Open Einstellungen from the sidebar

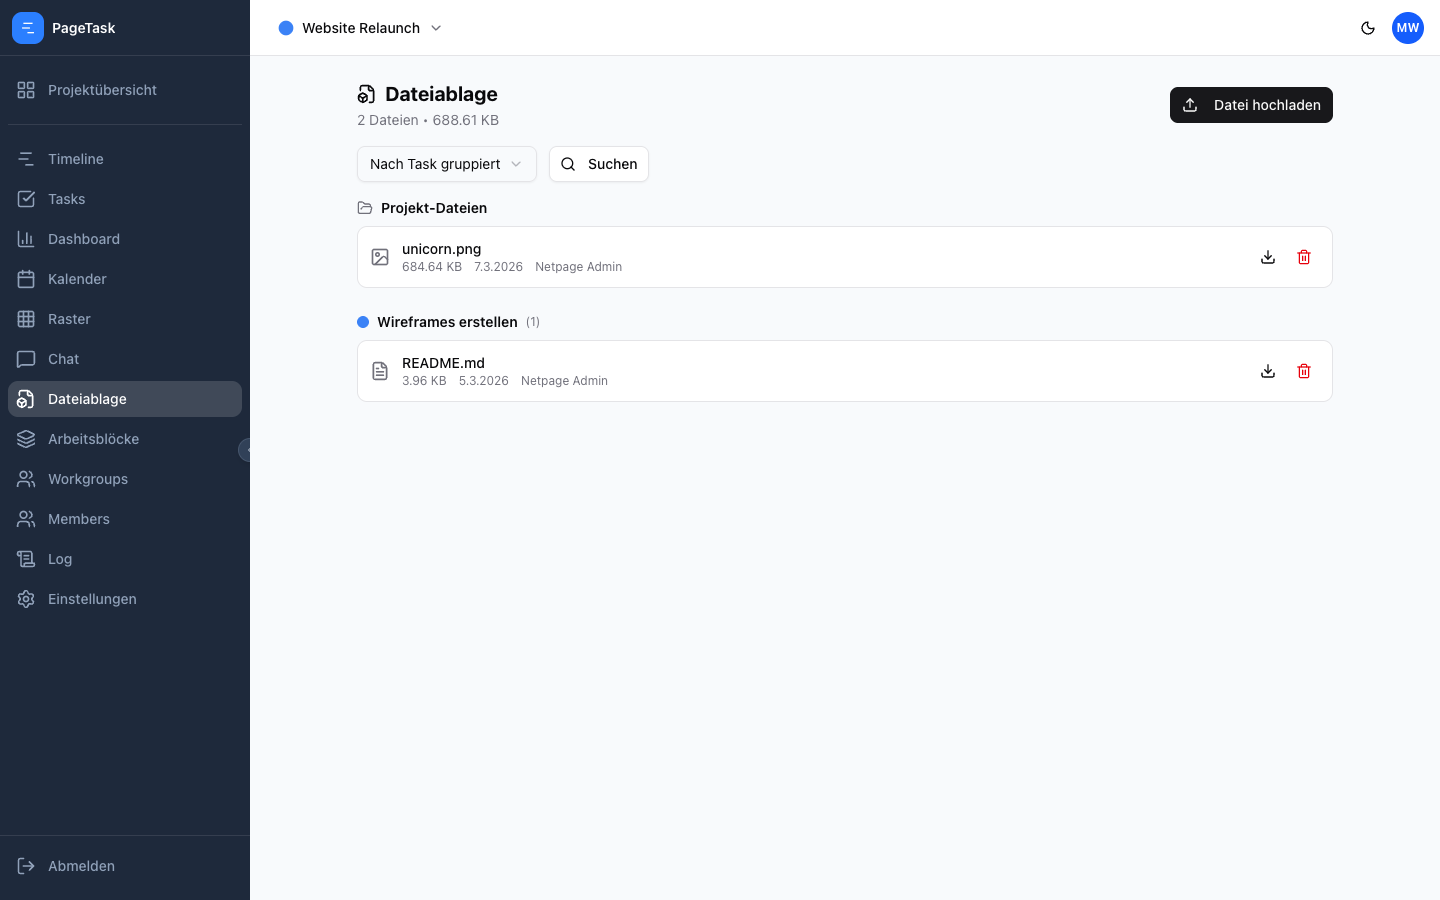(x=92, y=599)
